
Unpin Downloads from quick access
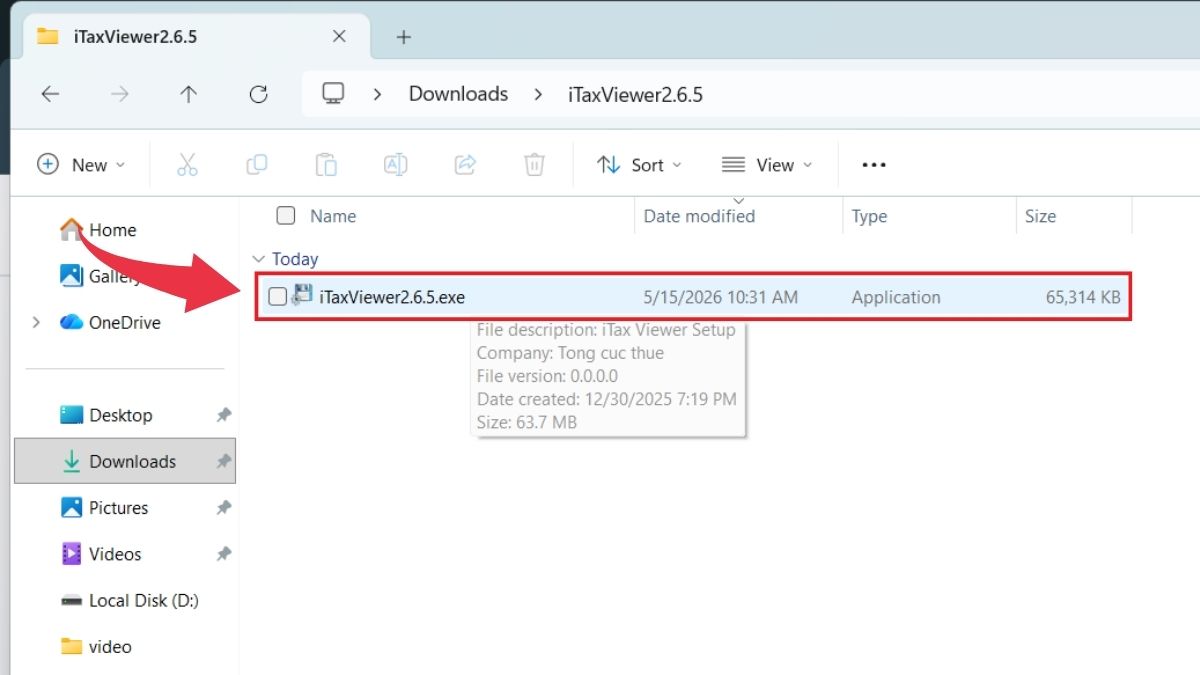click(x=224, y=461)
